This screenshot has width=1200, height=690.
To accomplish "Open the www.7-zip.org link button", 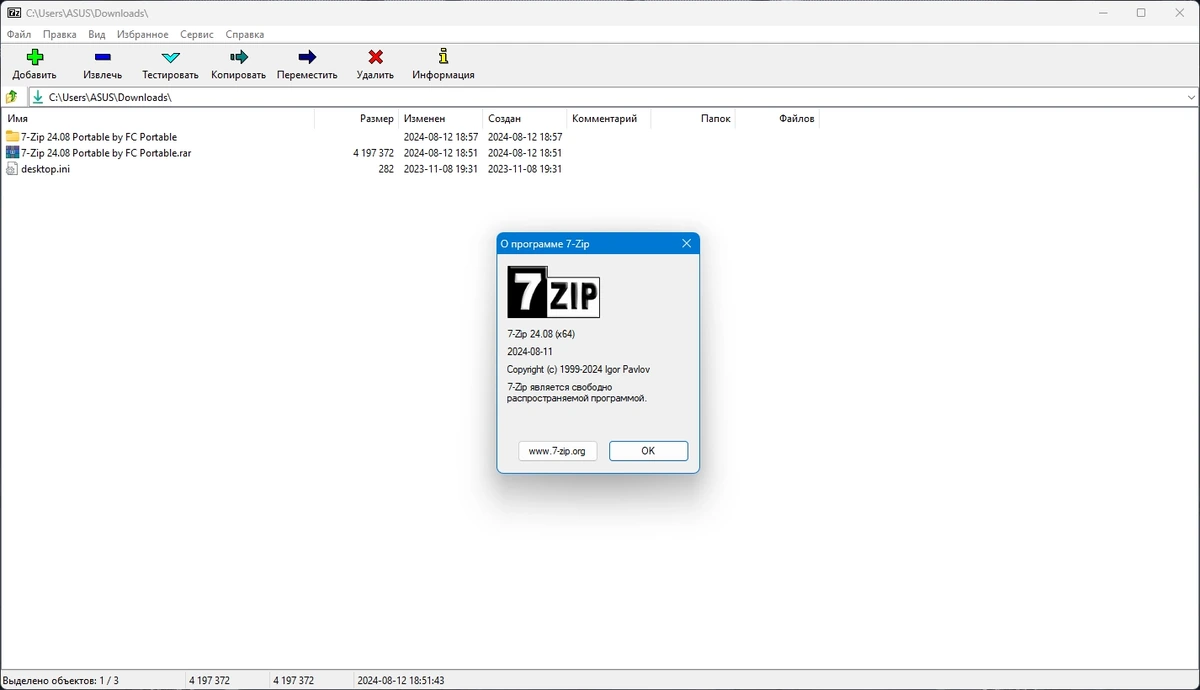I will coord(557,451).
